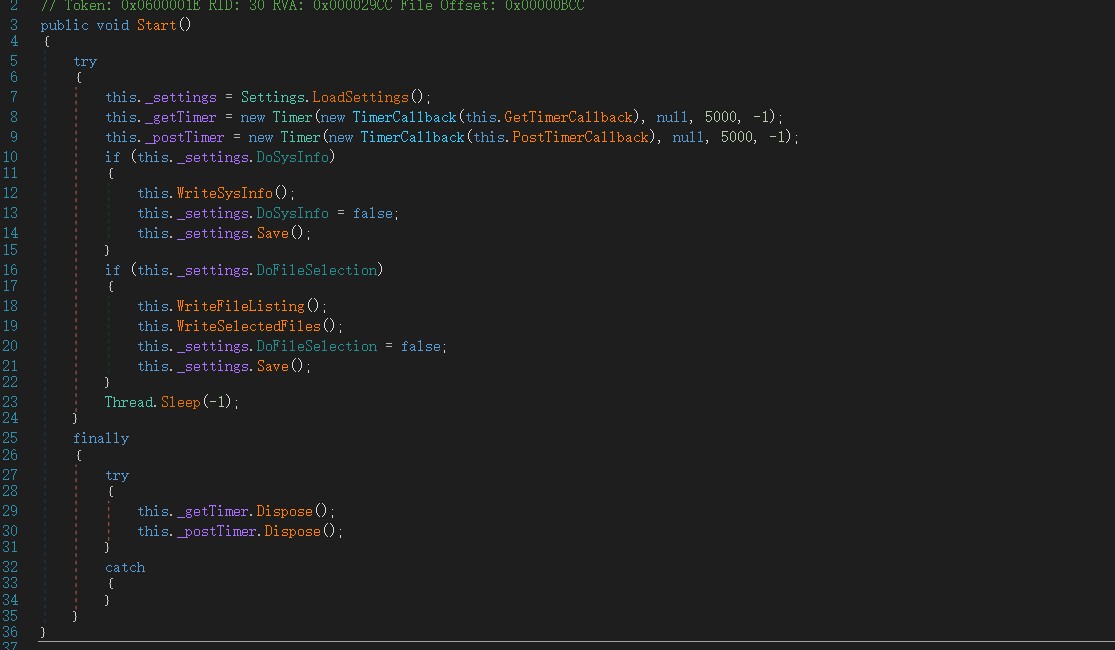Click the Save call on line 14
This screenshot has width=1115, height=650.
273,233
